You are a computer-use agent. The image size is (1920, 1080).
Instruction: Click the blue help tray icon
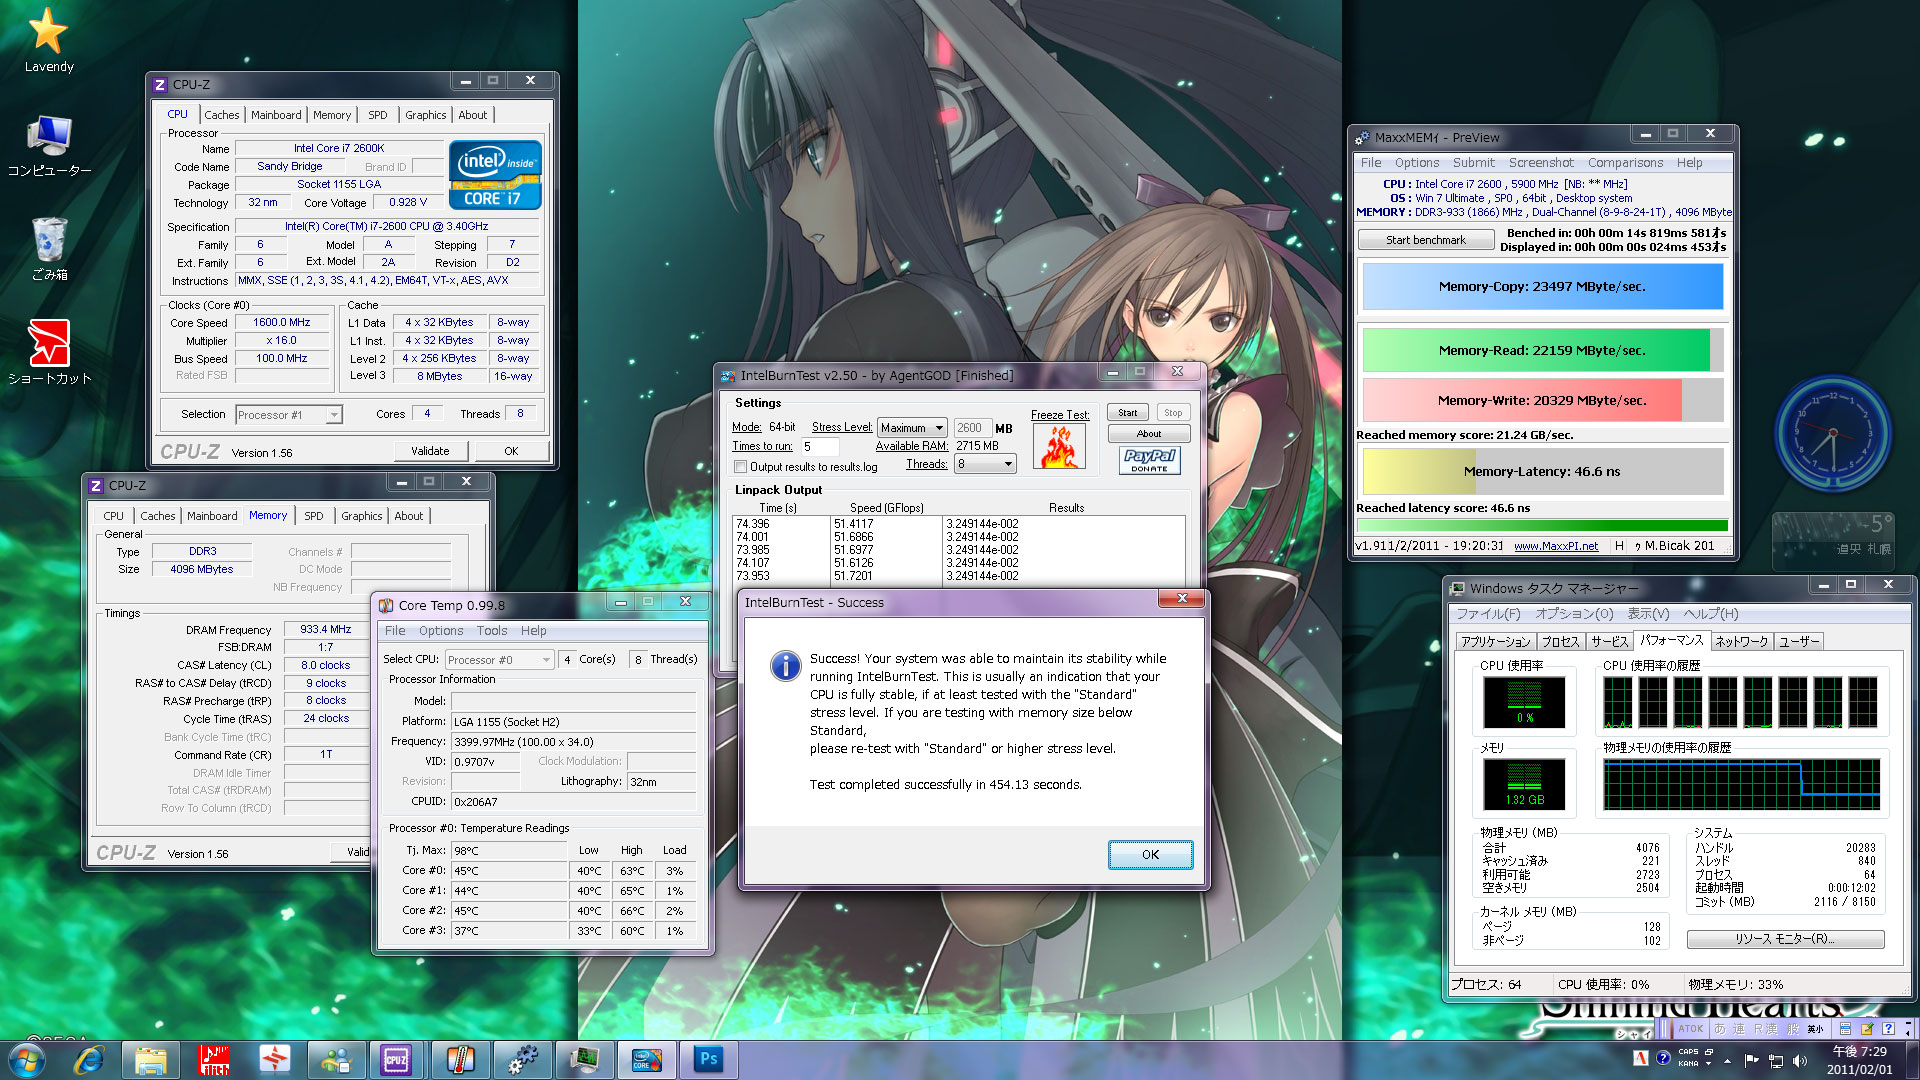[1663, 1058]
